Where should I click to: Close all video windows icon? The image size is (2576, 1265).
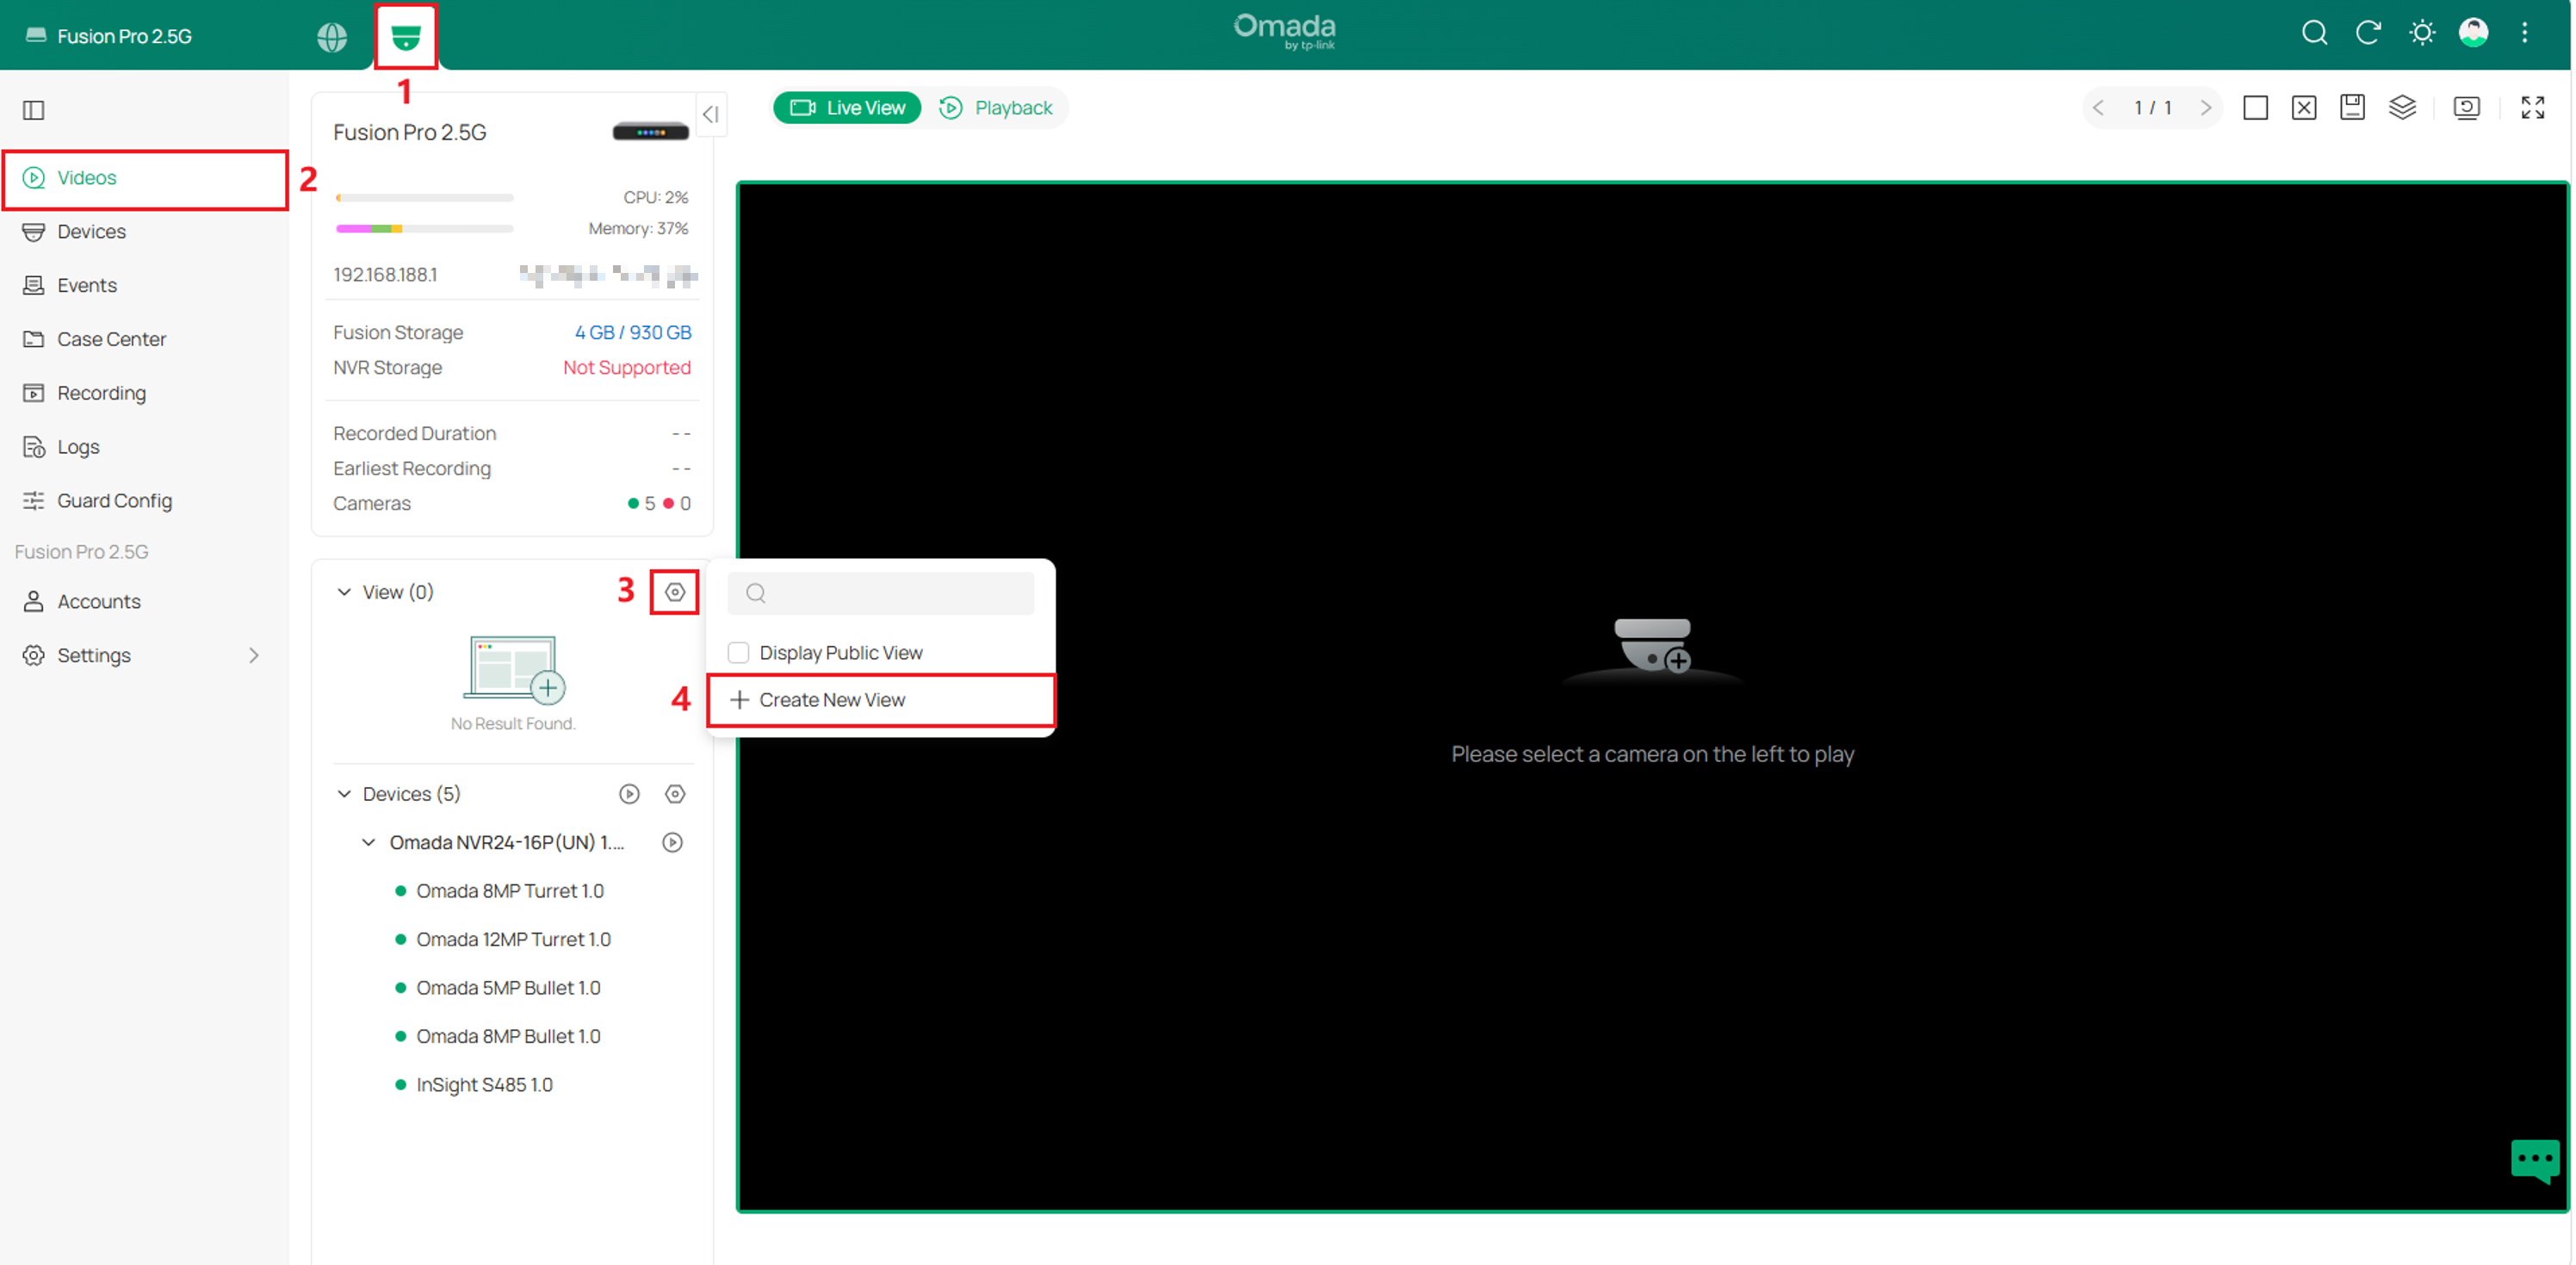(x=2304, y=108)
